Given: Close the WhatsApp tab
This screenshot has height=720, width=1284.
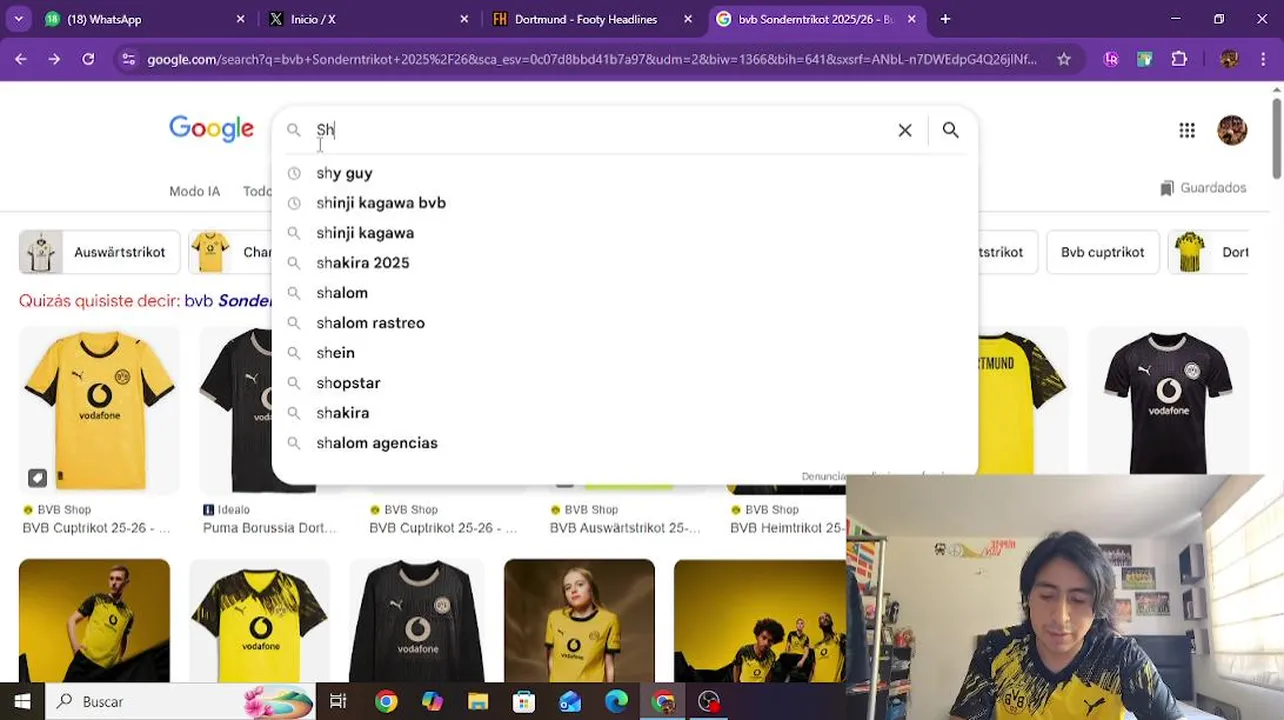Looking at the screenshot, I should pos(240,19).
